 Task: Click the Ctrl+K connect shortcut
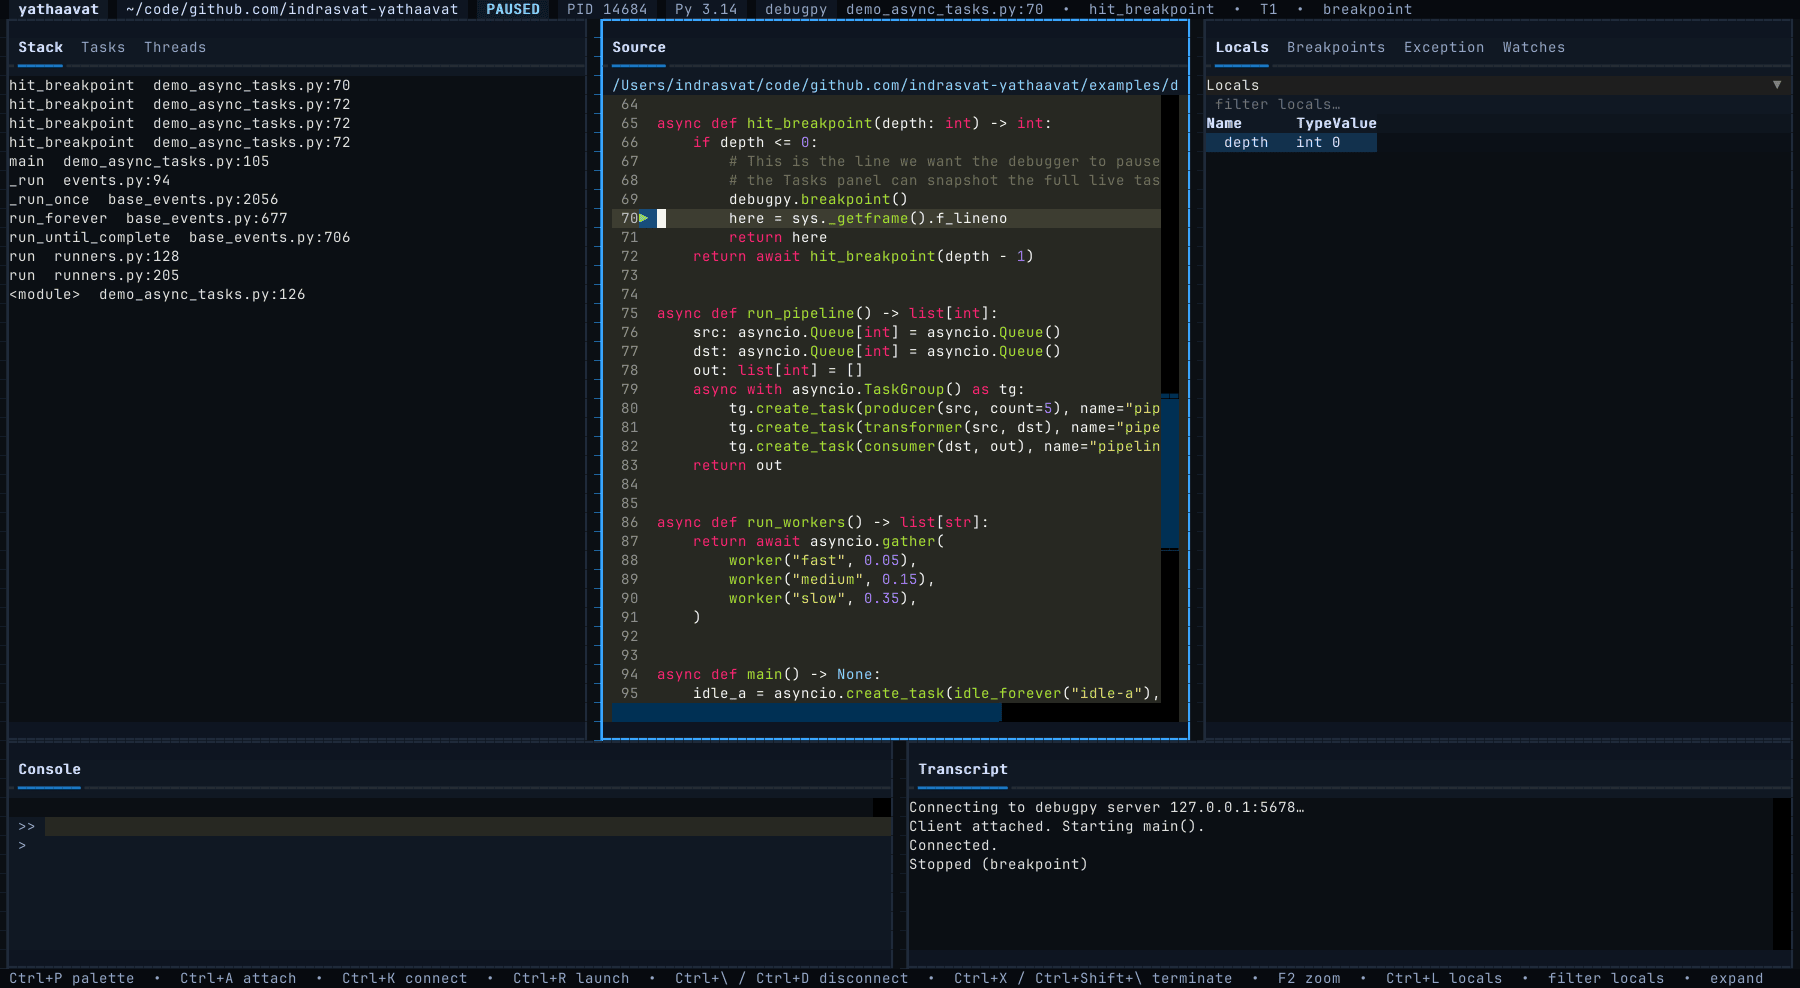pyautogui.click(x=405, y=978)
